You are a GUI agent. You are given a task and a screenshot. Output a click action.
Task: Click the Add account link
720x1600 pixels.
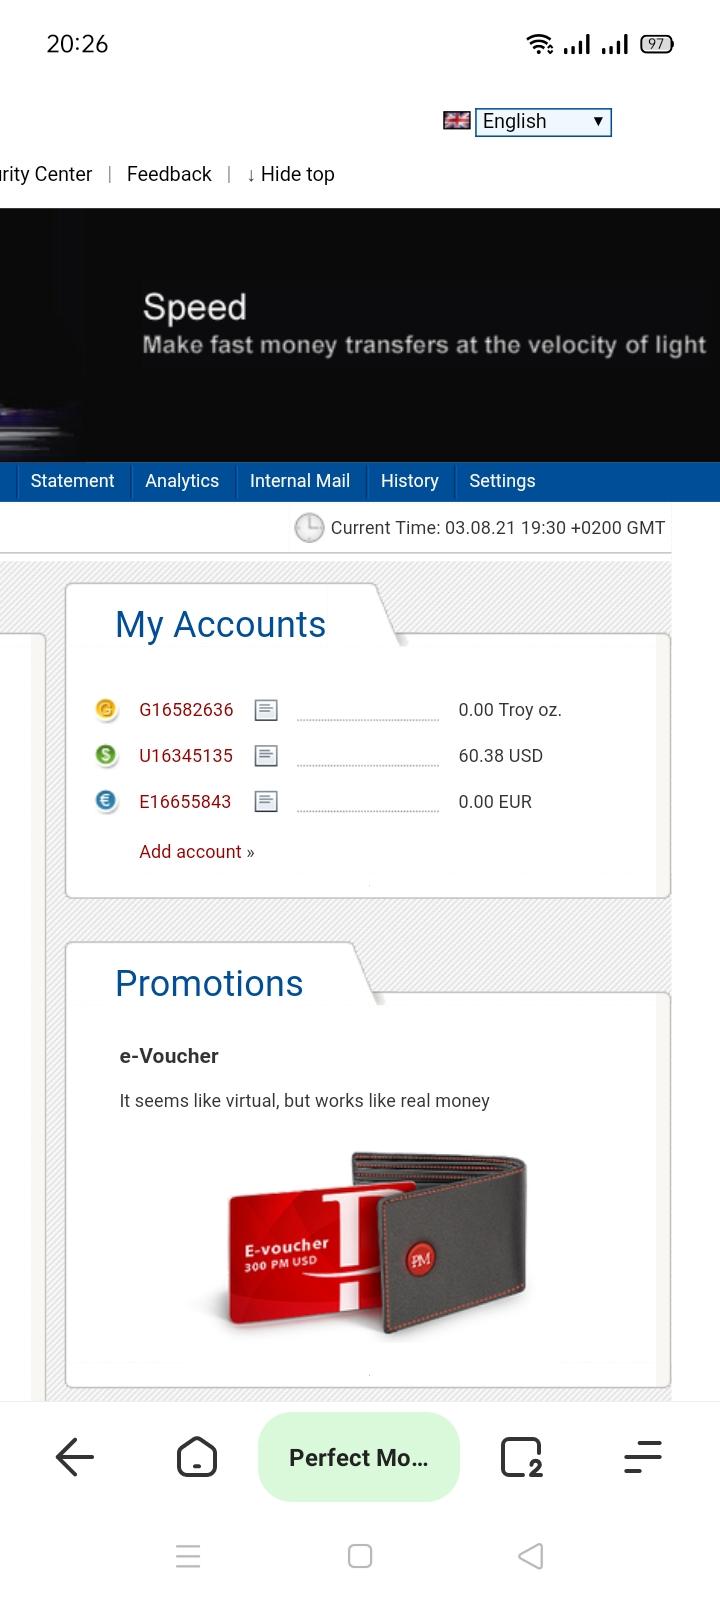tap(197, 852)
